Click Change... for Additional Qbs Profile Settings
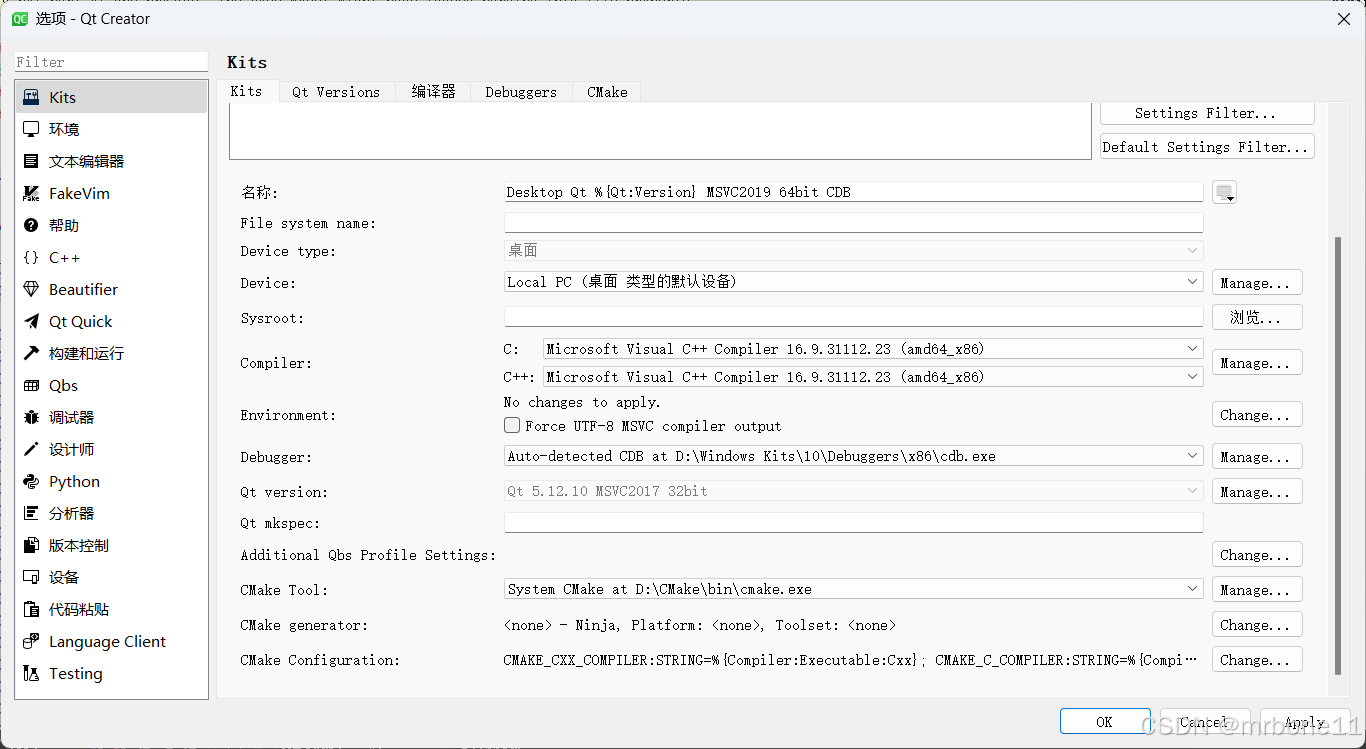1366x749 pixels. tap(1257, 555)
